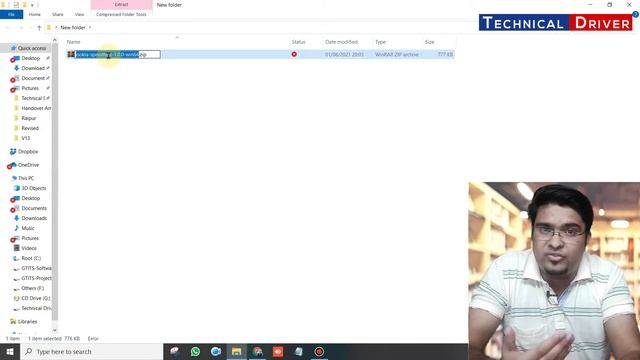Image resolution: width=640 pixels, height=360 pixels.
Task: Open the Music folder
Action: click(28, 228)
